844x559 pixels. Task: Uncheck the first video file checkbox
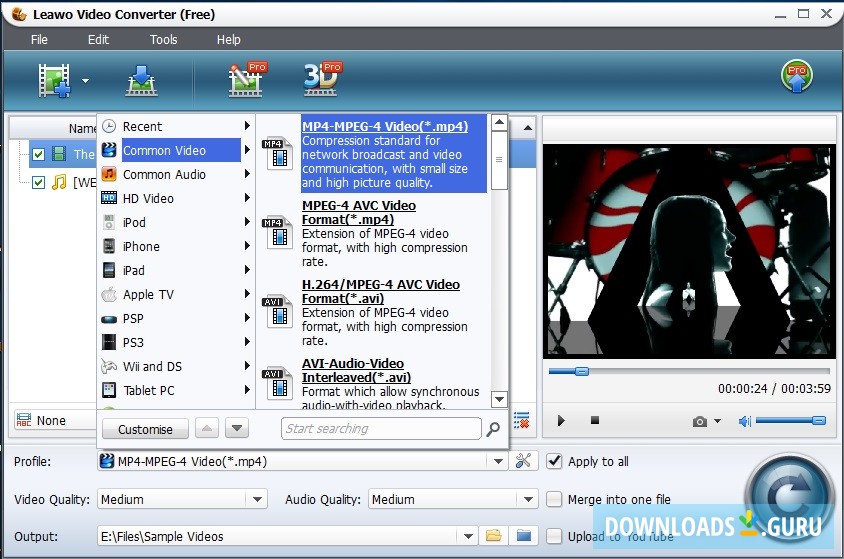point(38,154)
